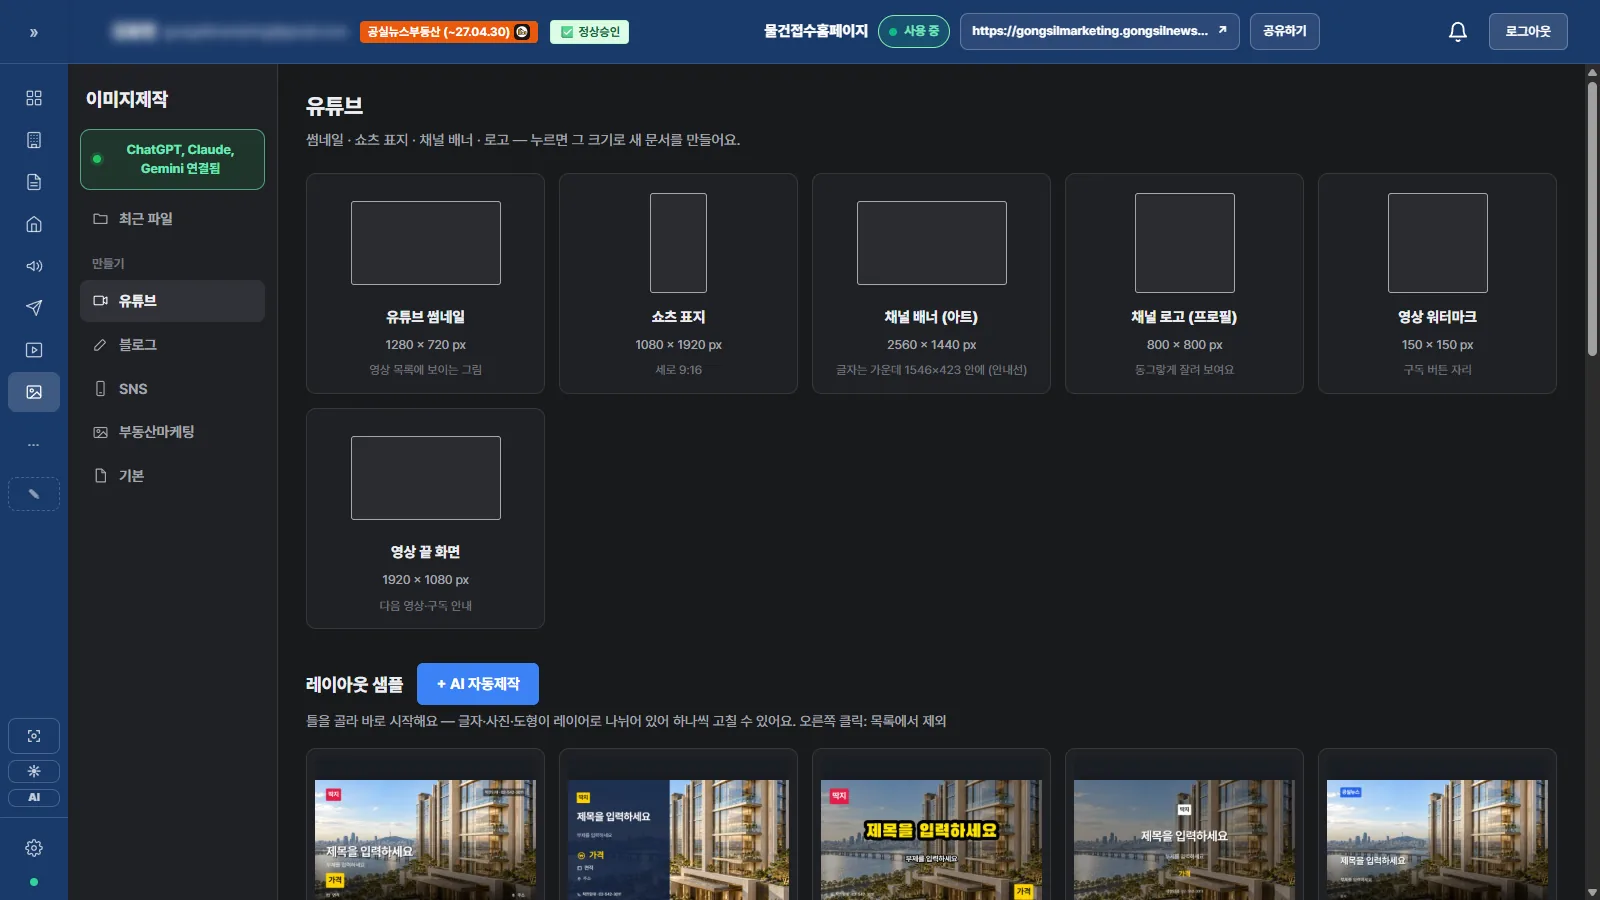
Task: Click the 공실뉴스부동산 subscription badge
Action: point(449,32)
